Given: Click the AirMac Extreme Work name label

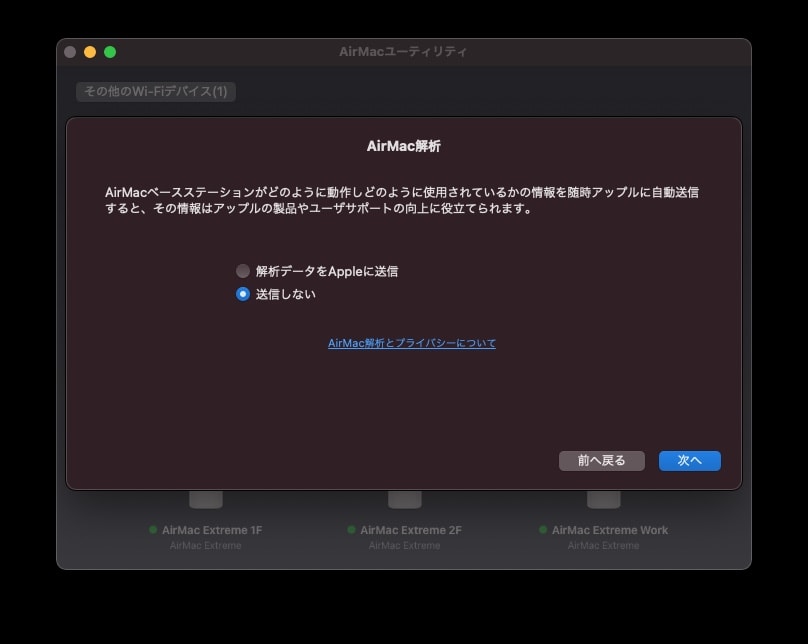Looking at the screenshot, I should click(610, 530).
